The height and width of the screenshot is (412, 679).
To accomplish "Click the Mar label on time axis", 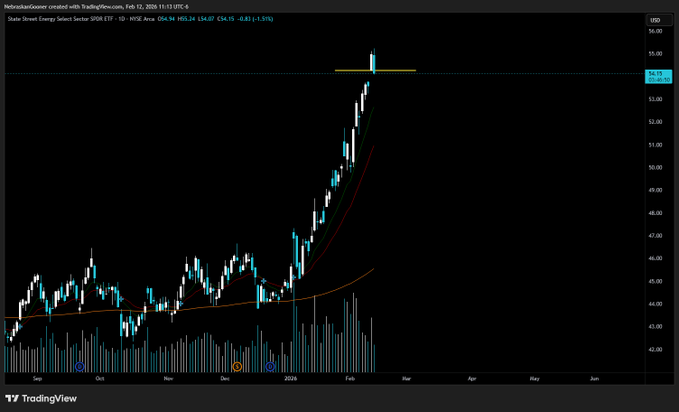I will pyautogui.click(x=408, y=379).
